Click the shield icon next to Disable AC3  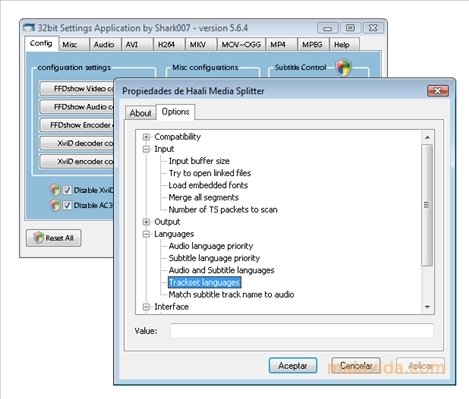[x=55, y=205]
